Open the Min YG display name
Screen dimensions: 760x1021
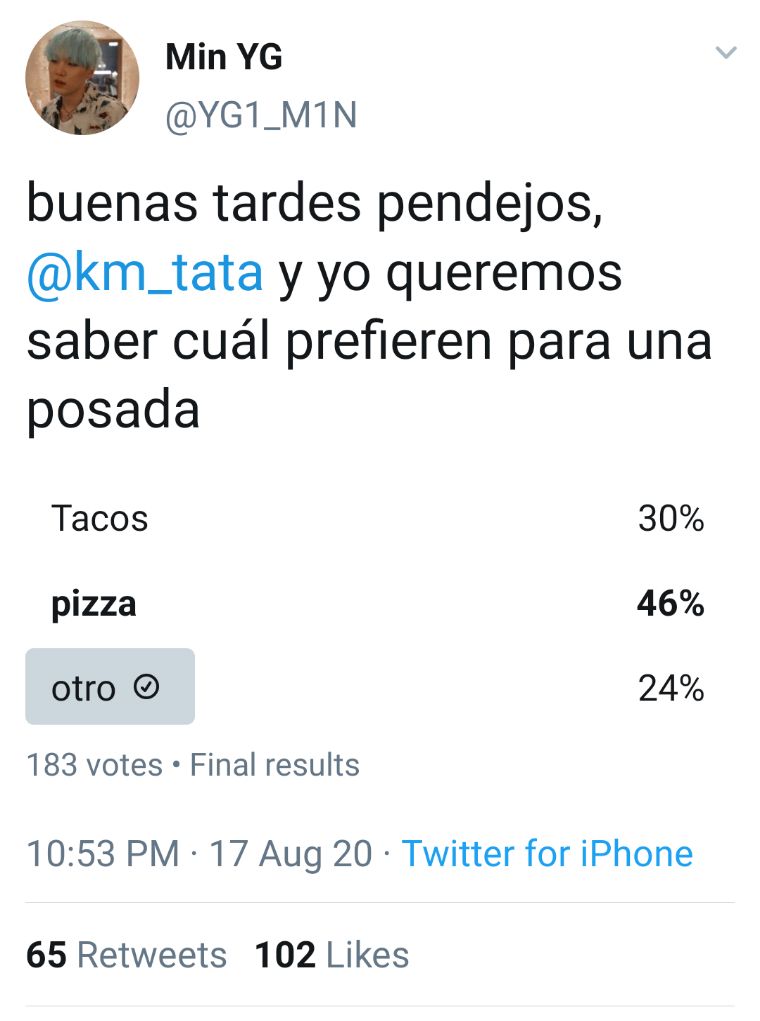point(224,57)
